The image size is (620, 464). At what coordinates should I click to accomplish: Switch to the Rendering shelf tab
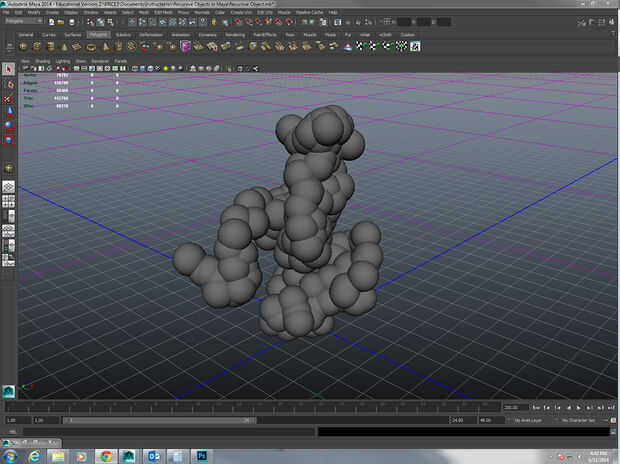[x=235, y=34]
